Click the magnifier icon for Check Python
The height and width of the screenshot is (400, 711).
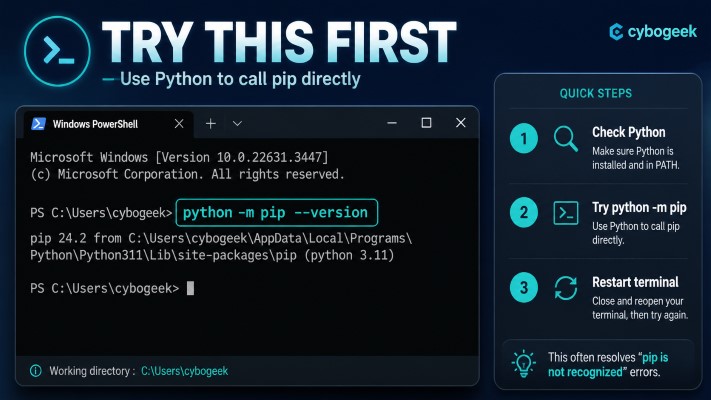[x=566, y=139]
